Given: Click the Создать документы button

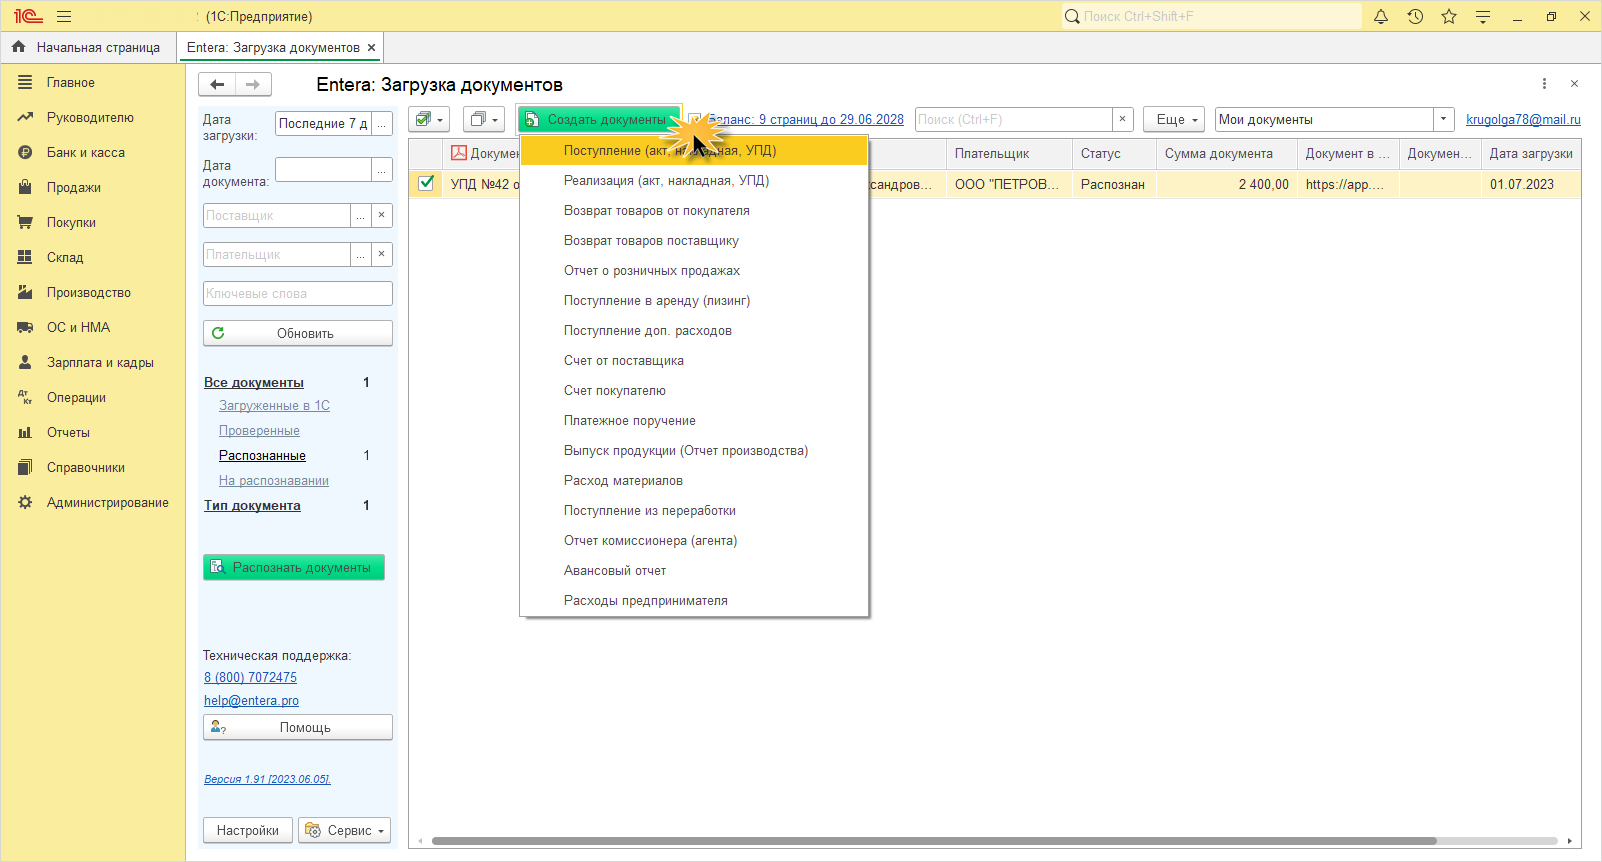Looking at the screenshot, I should (x=599, y=119).
